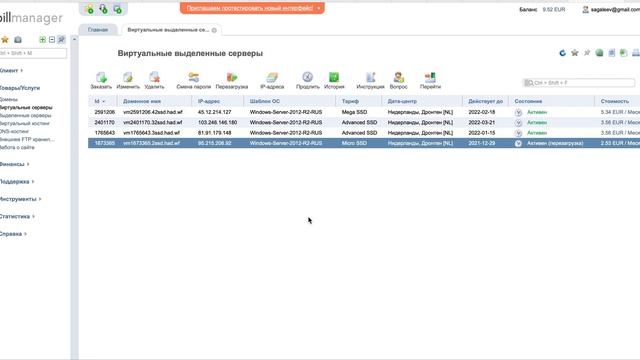Open Виртуальные серверы in sidebar

click(x=26, y=107)
